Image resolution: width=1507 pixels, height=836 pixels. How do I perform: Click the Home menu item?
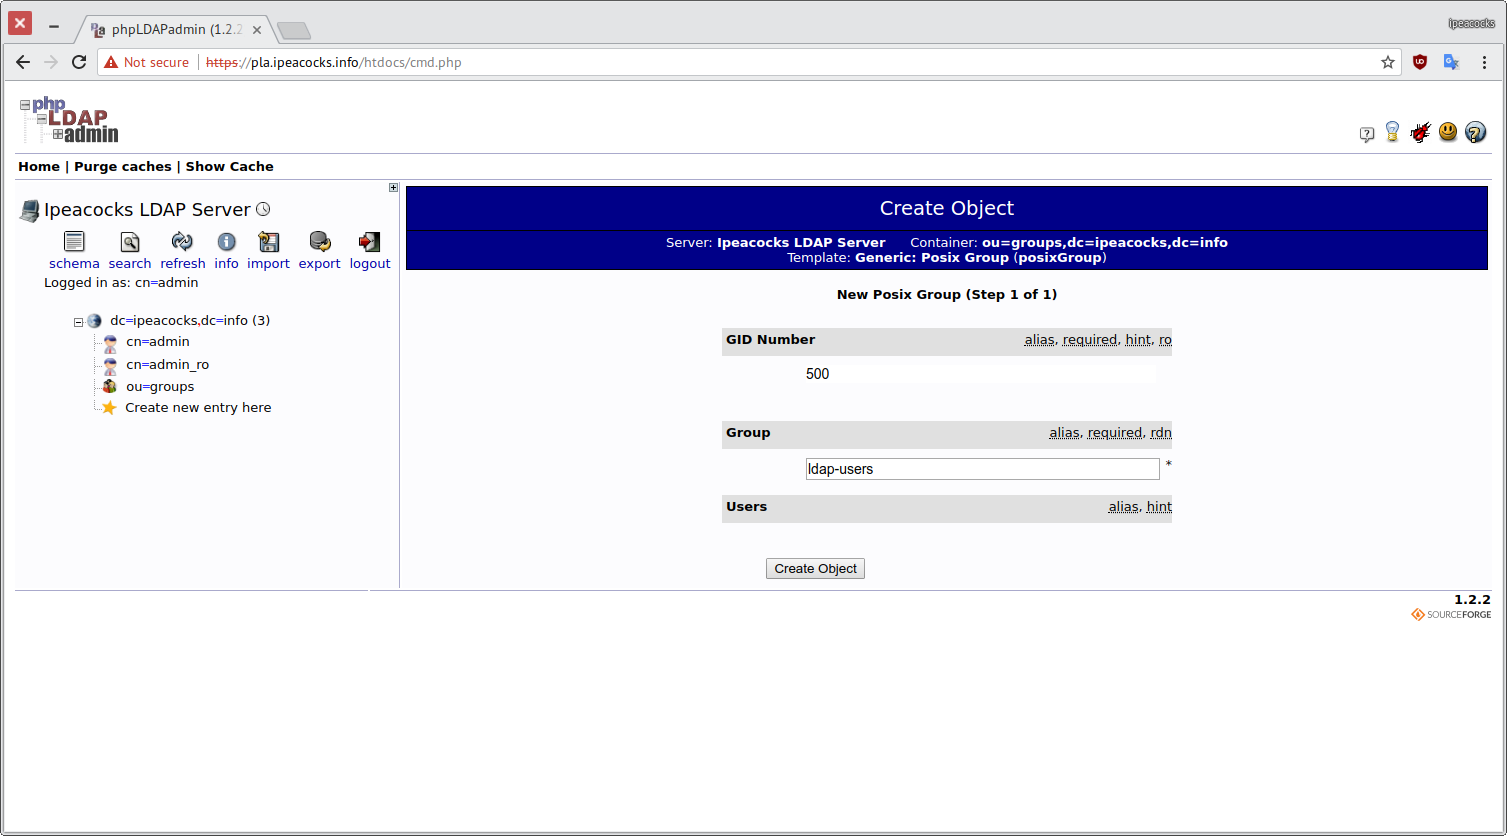click(x=39, y=166)
